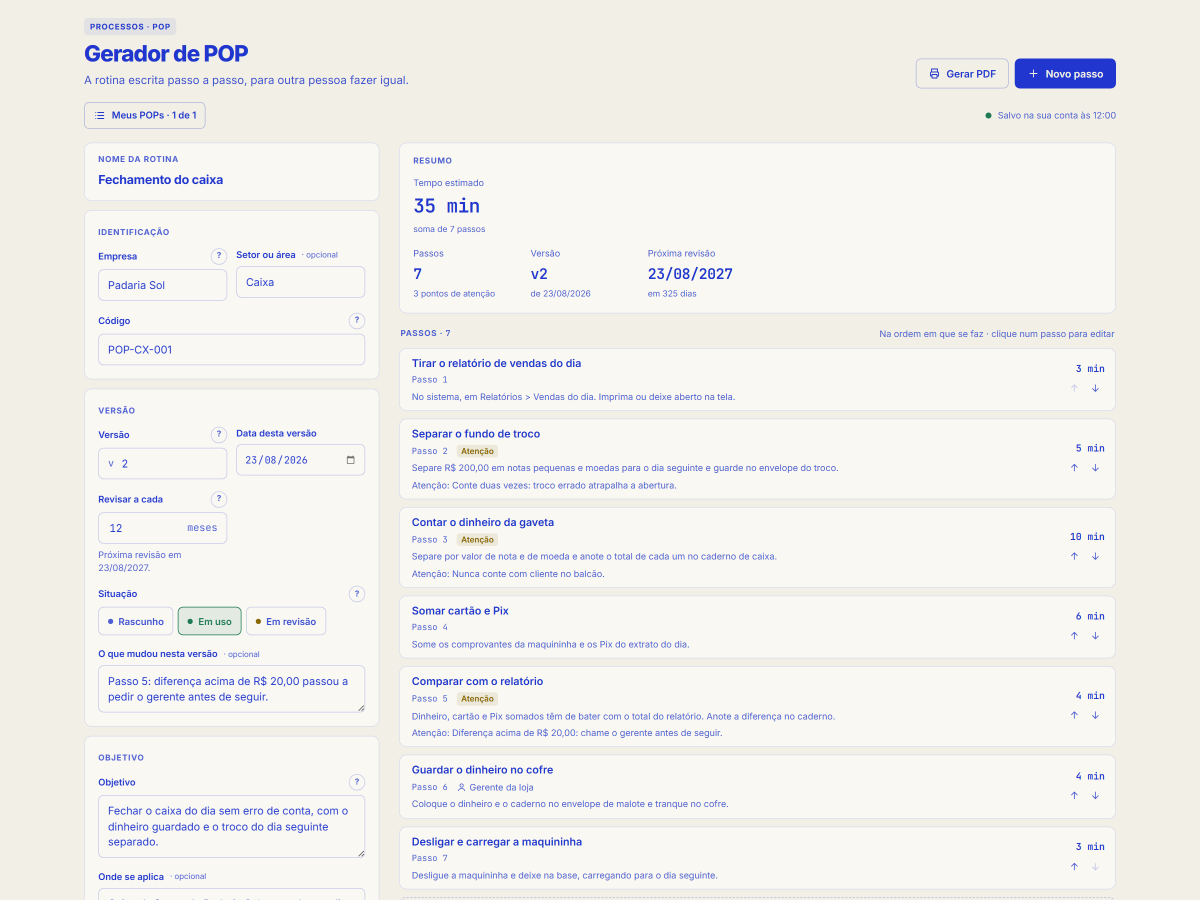
Task: Move 'Separar o fundo de troco' down
Action: tap(1095, 467)
